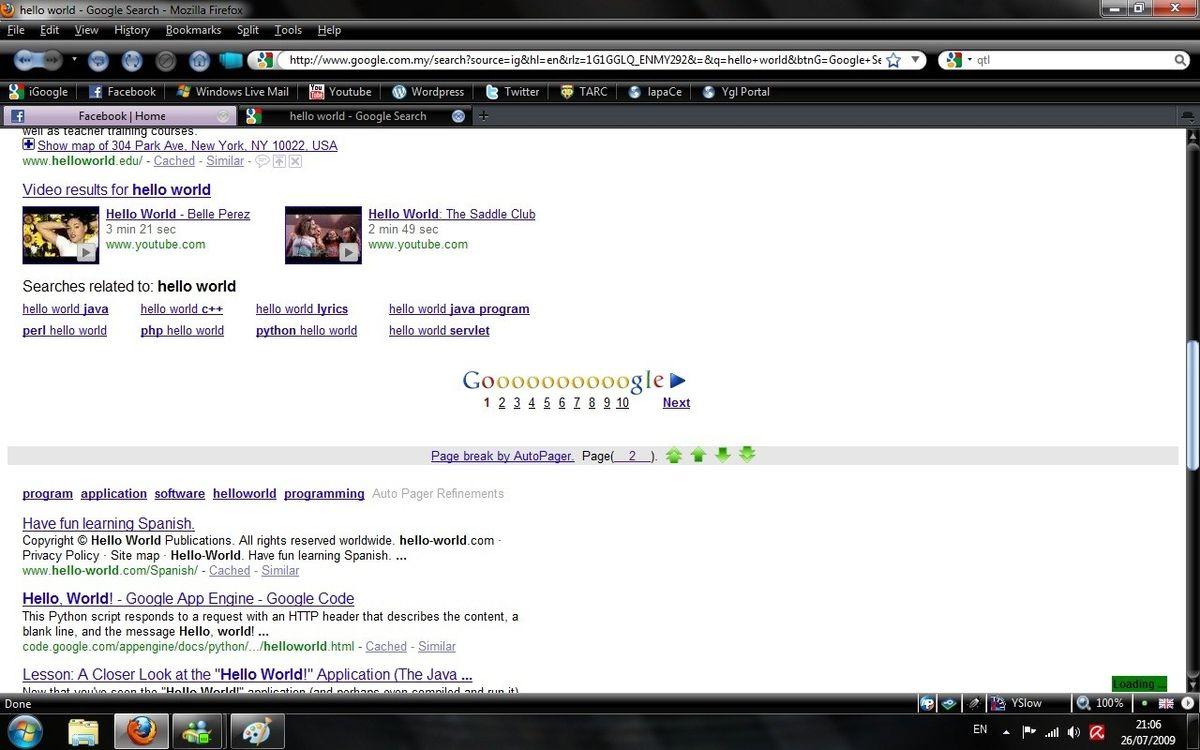This screenshot has height=750, width=1200.
Task: Click the home button icon
Action: click(x=200, y=60)
